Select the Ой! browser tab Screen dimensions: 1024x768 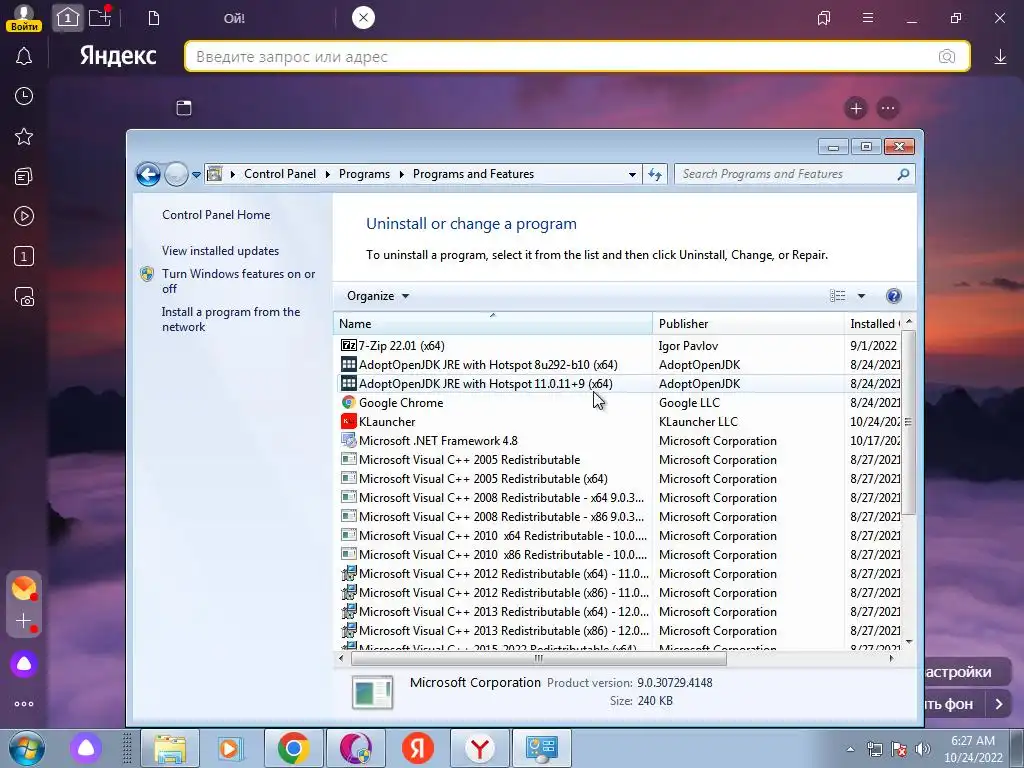[x=234, y=18]
